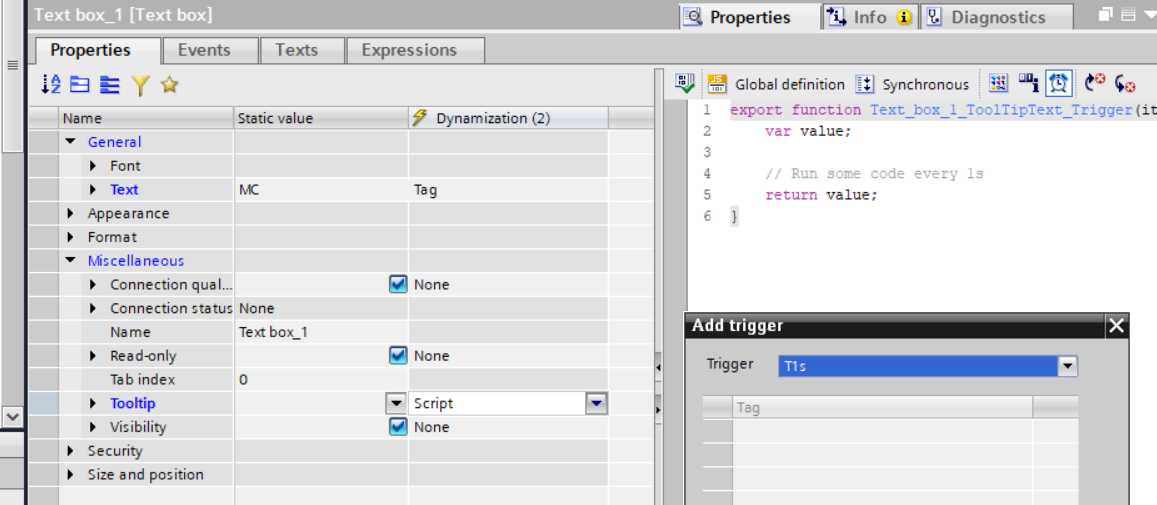Click the JS Global definition icon
The image size is (1157, 505).
(717, 83)
